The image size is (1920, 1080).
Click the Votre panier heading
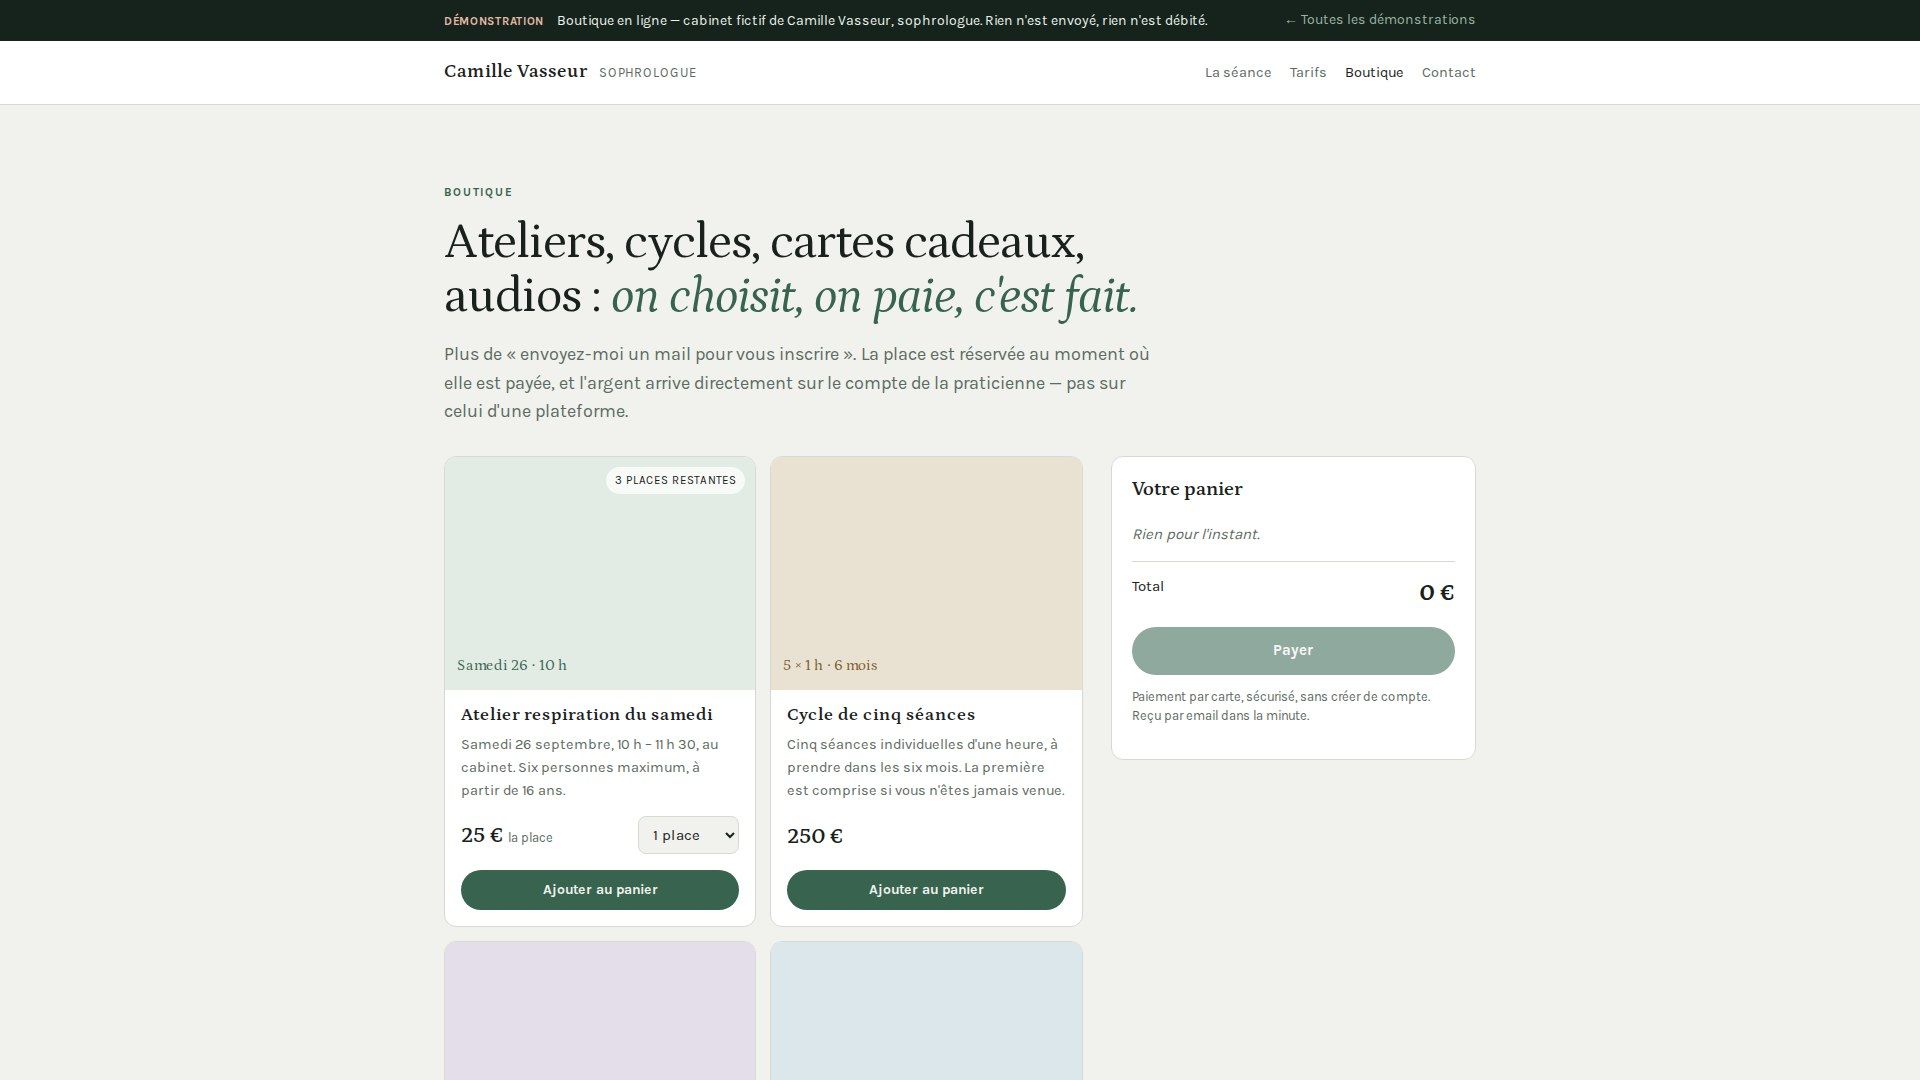tap(1187, 489)
